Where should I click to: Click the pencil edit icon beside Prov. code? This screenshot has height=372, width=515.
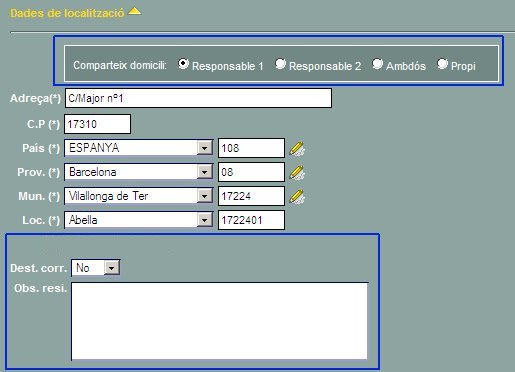(297, 173)
